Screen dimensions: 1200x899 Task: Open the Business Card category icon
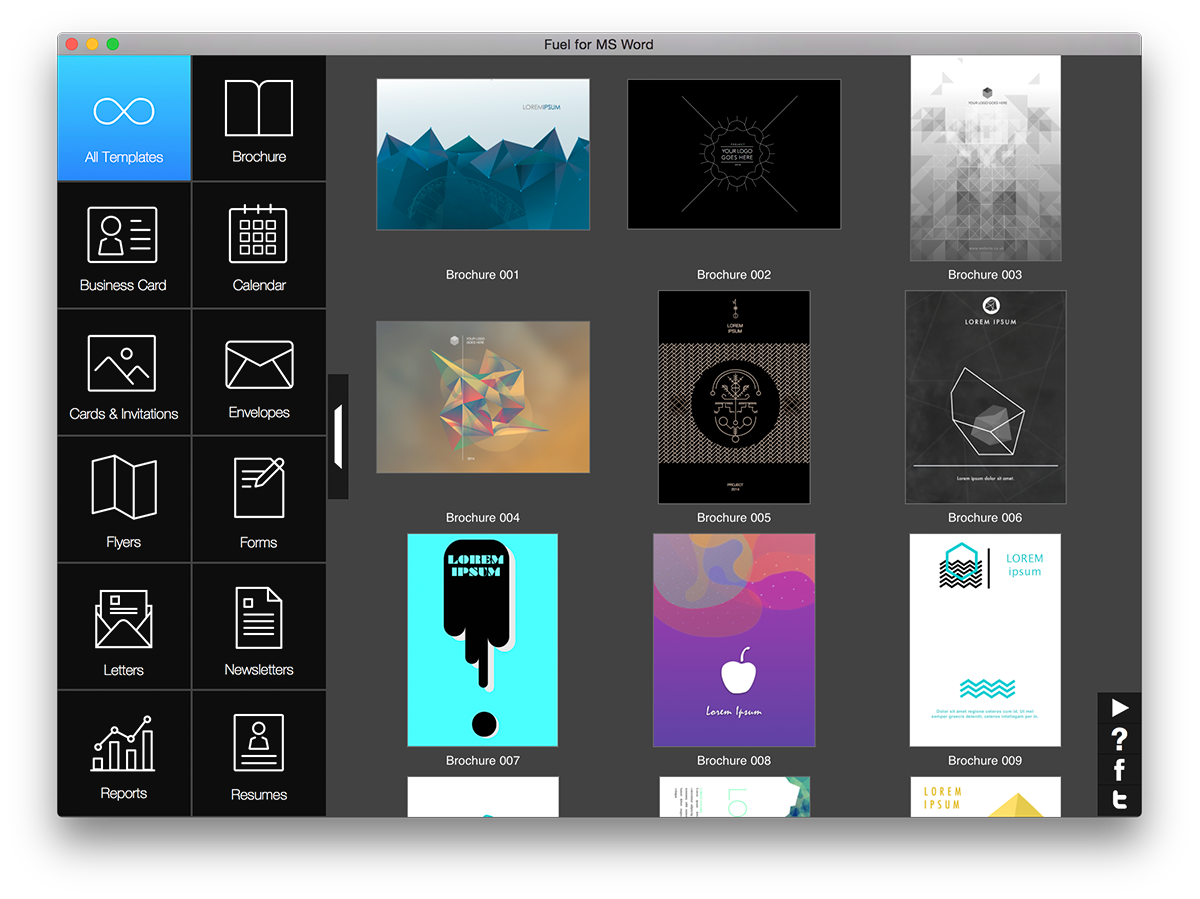click(x=123, y=235)
